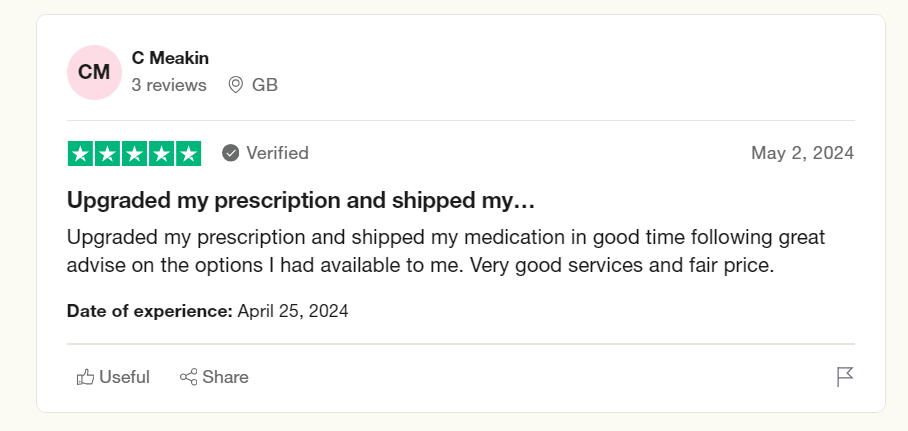Select the GB country label
This screenshot has height=431, width=908.
(x=265, y=85)
